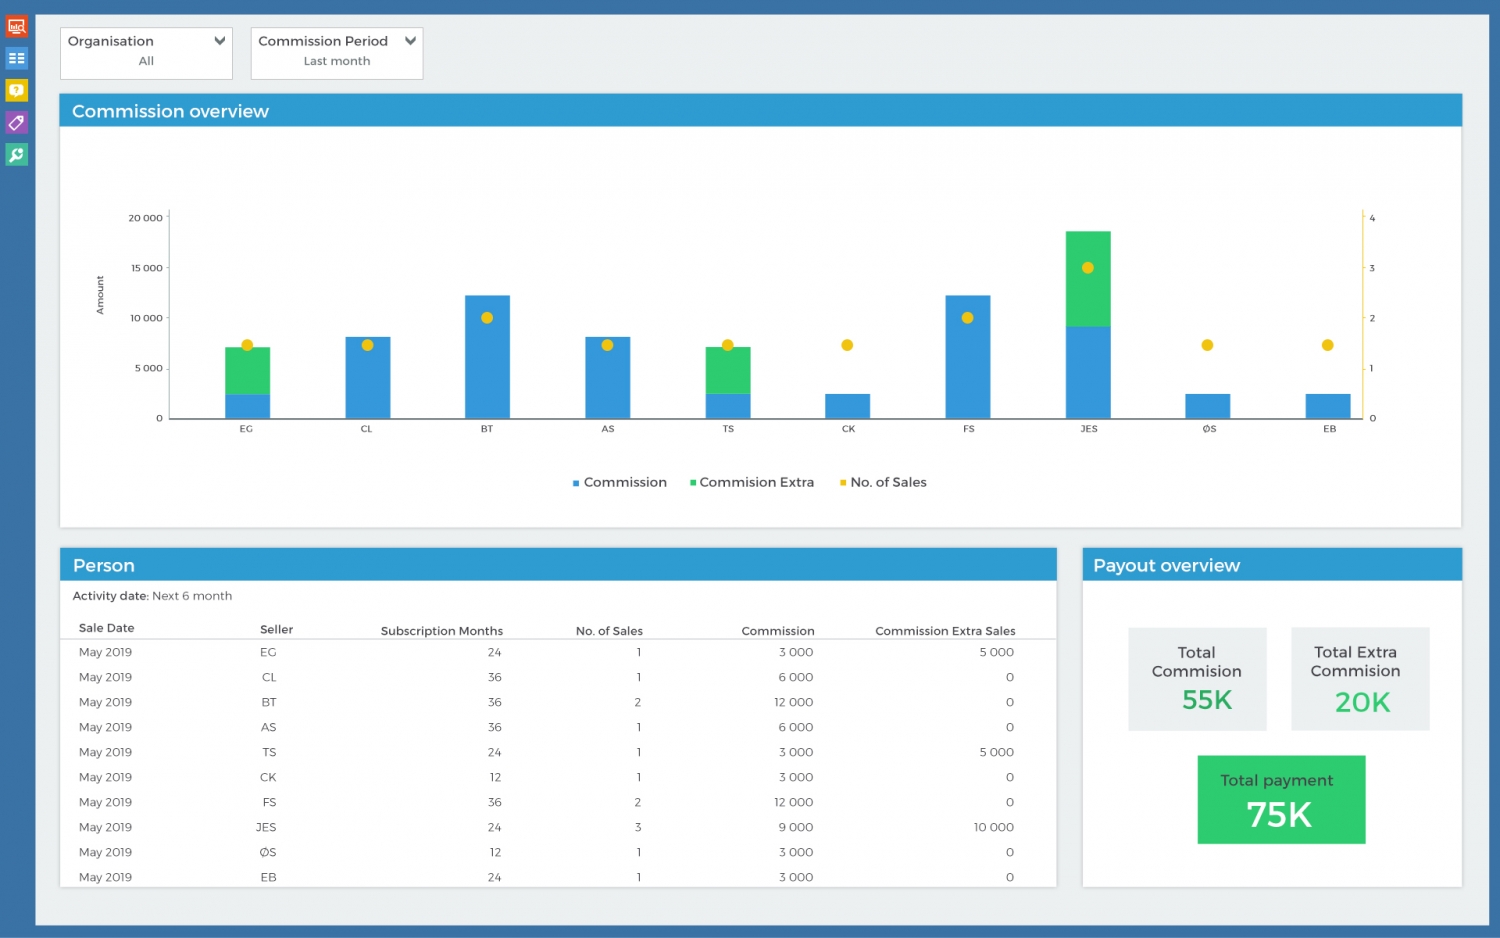Open the red dashboard reports icon
The image size is (1500, 938).
(16, 26)
